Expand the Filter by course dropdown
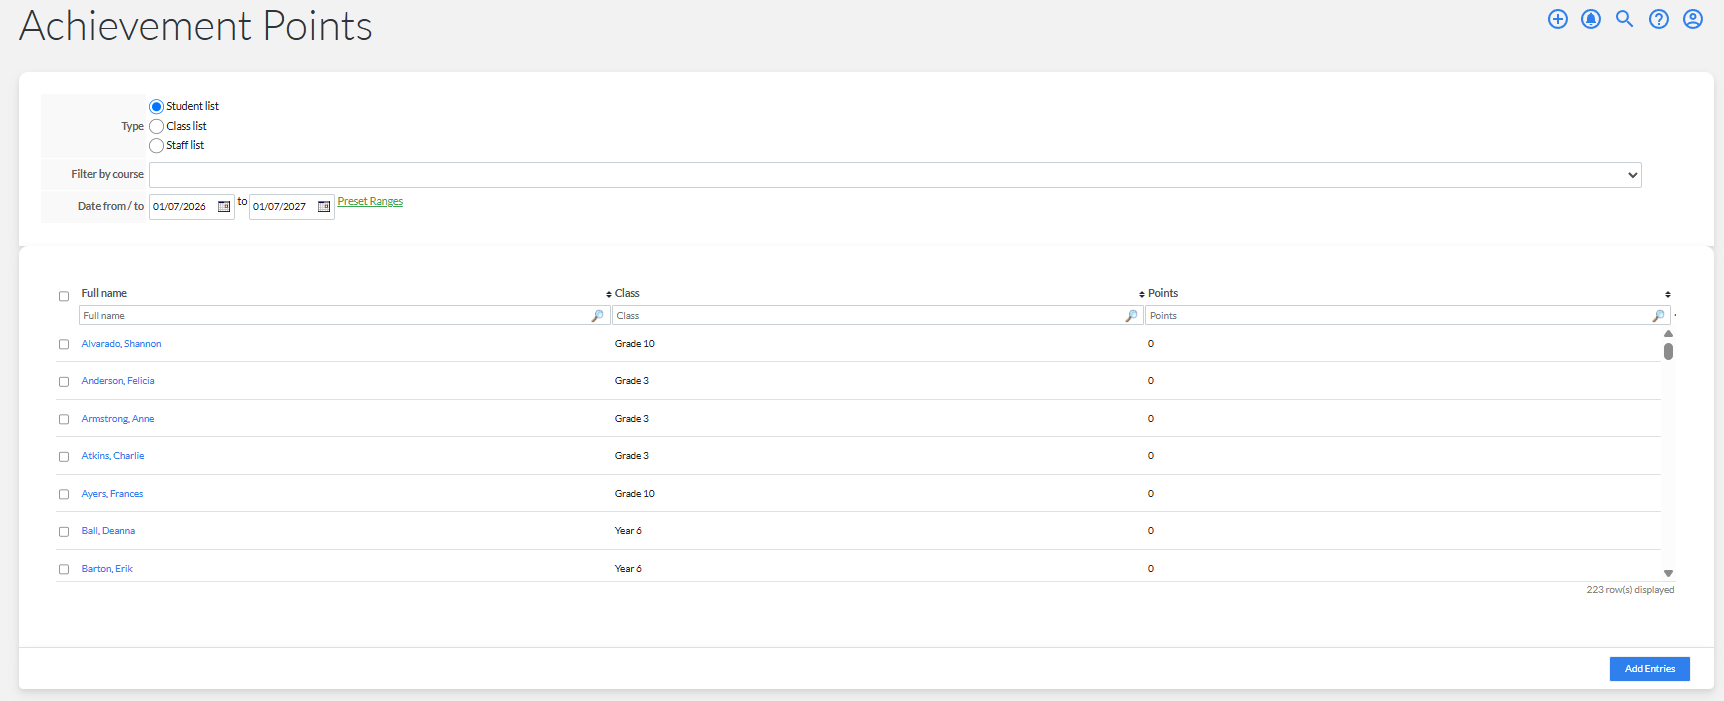This screenshot has height=701, width=1724. tap(895, 175)
